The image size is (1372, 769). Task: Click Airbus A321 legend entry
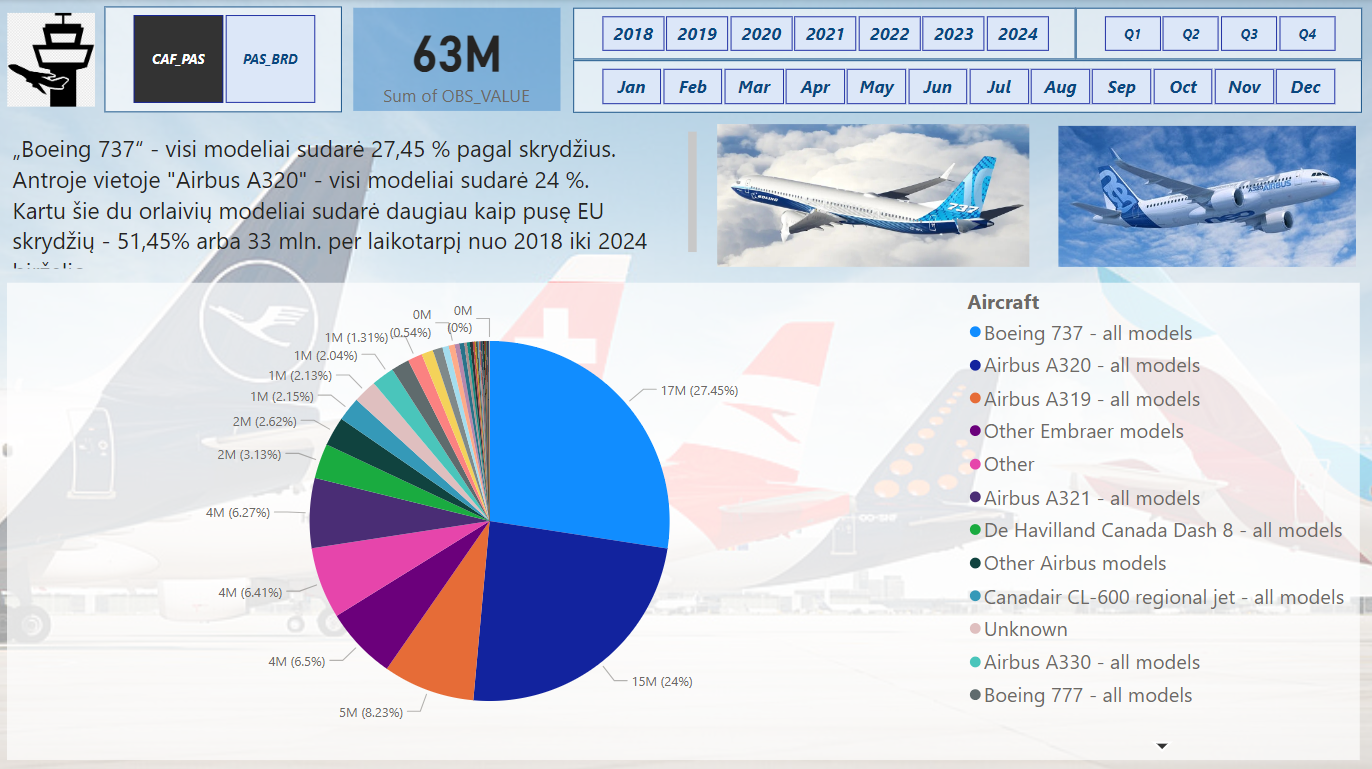click(x=1084, y=497)
